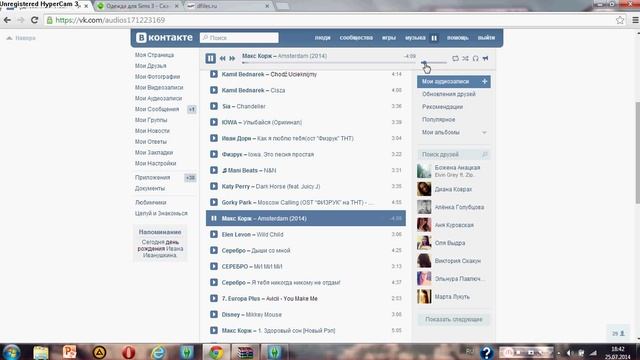The width and height of the screenshot is (640, 360).
Task: Click выйти to log out
Action: [486, 38]
